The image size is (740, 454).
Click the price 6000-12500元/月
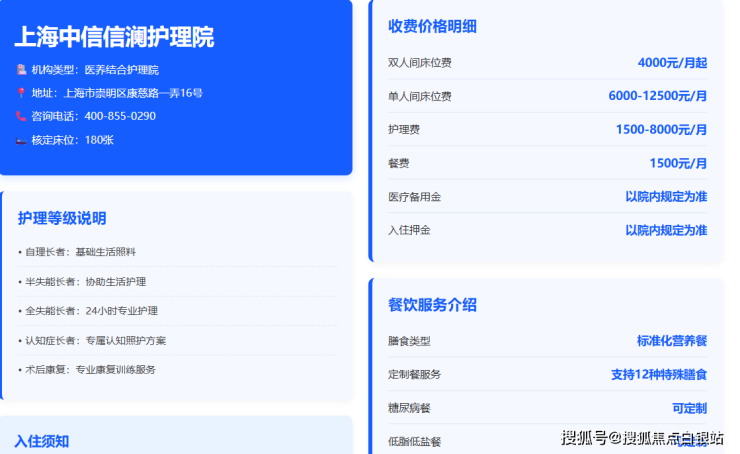pyautogui.click(x=657, y=96)
